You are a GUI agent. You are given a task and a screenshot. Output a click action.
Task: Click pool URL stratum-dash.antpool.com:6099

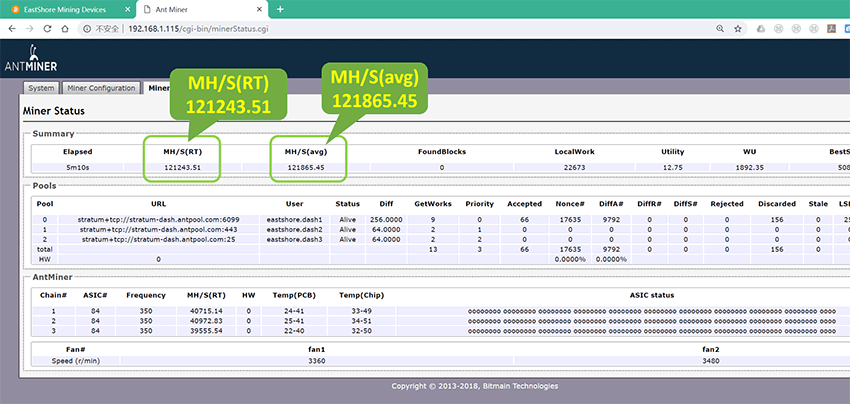click(159, 220)
